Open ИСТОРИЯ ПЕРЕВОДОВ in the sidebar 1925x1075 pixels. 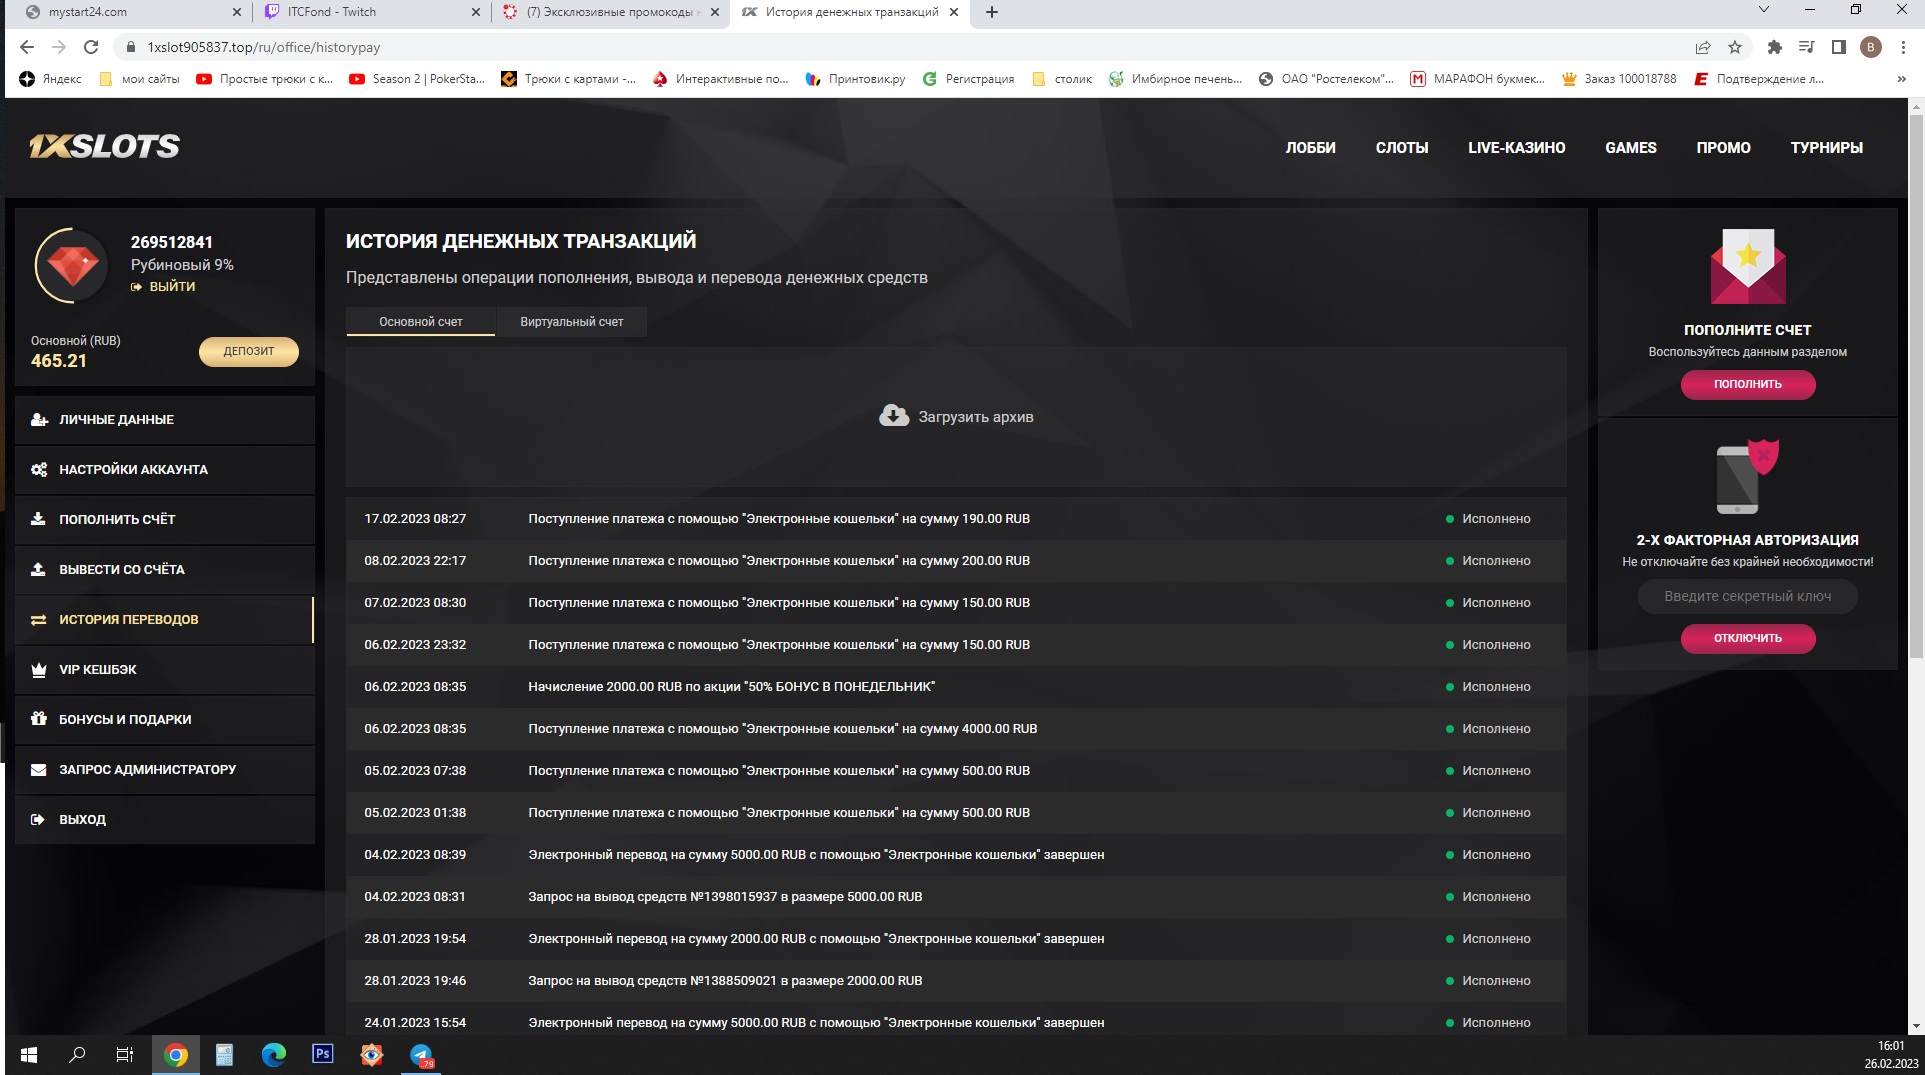165,620
